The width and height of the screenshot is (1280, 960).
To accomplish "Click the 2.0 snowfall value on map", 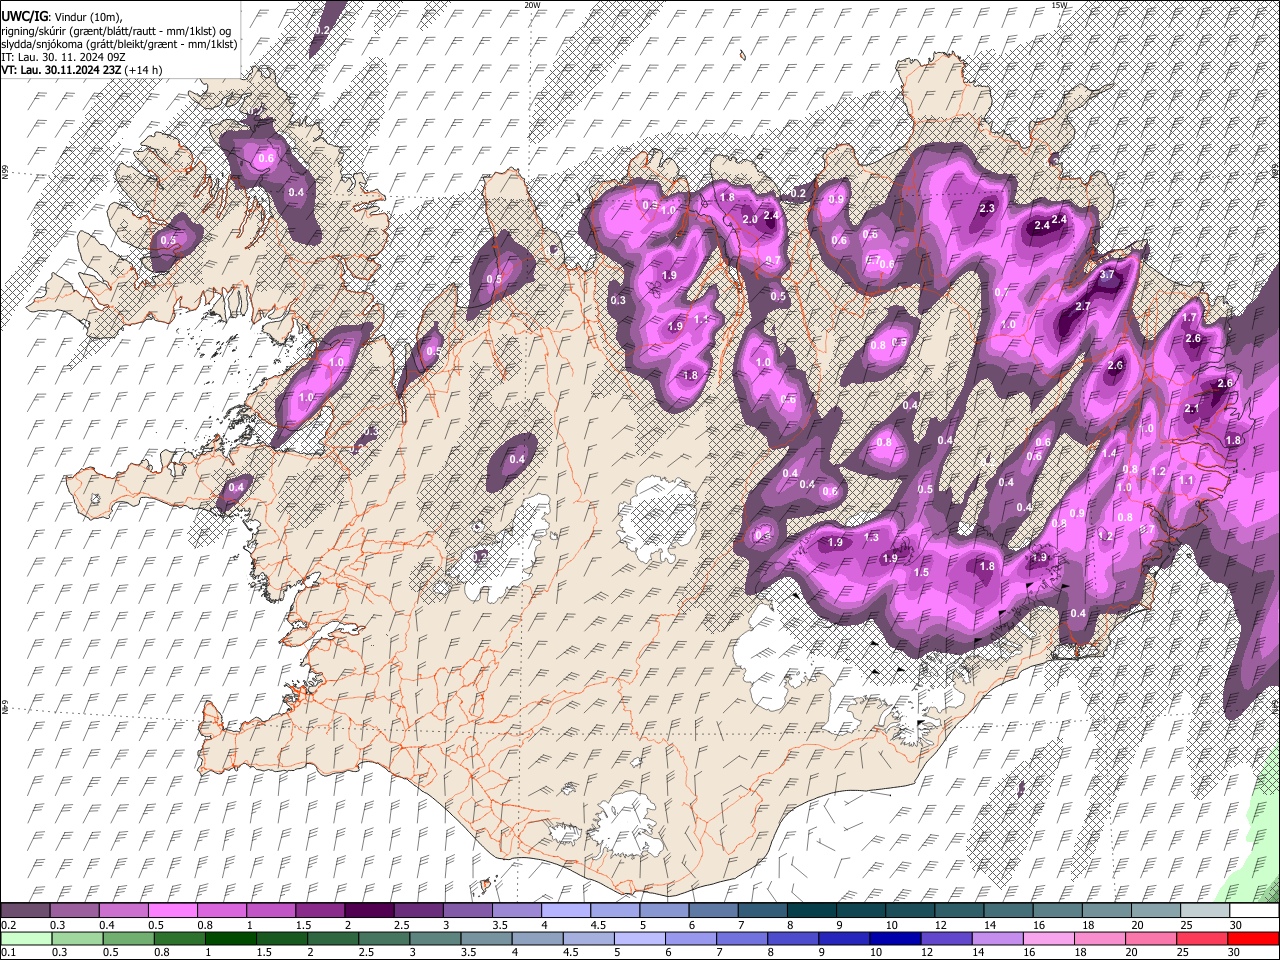I will (x=749, y=219).
